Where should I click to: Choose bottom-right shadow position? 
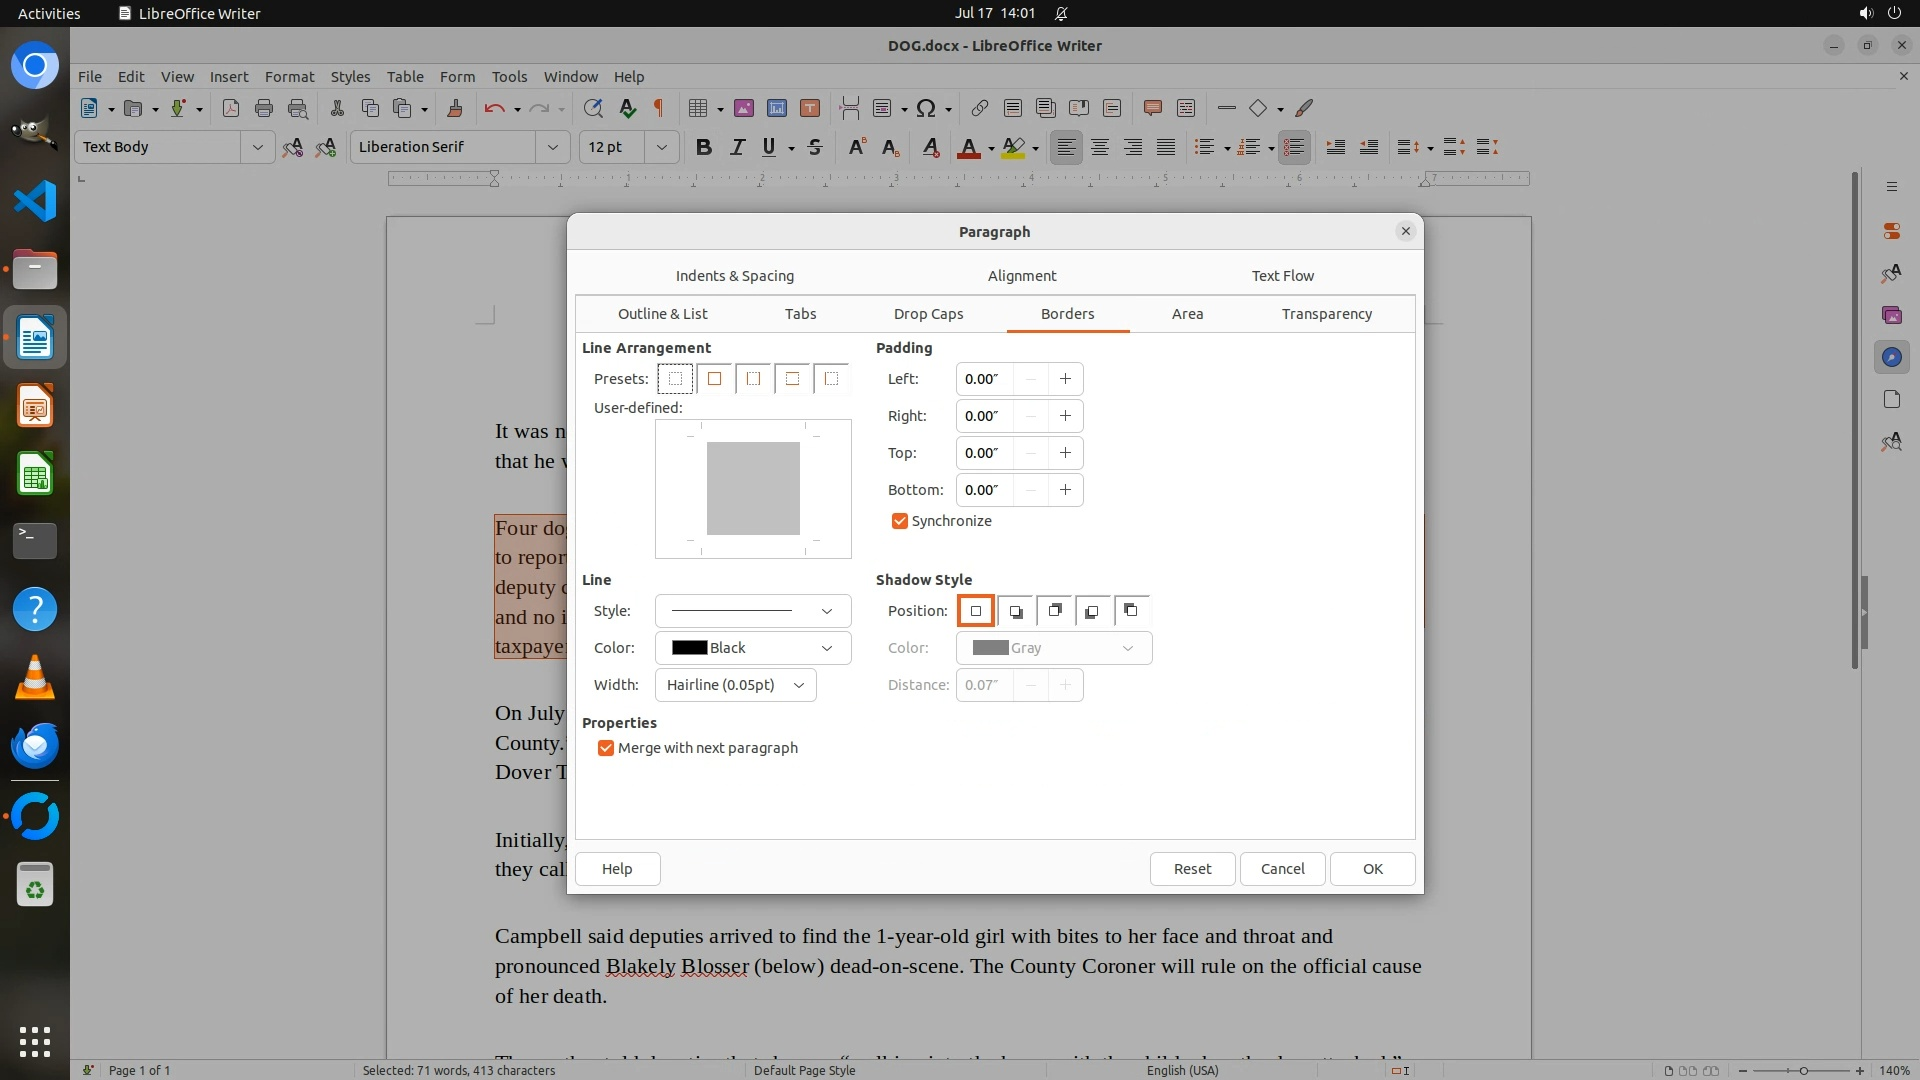point(1015,611)
